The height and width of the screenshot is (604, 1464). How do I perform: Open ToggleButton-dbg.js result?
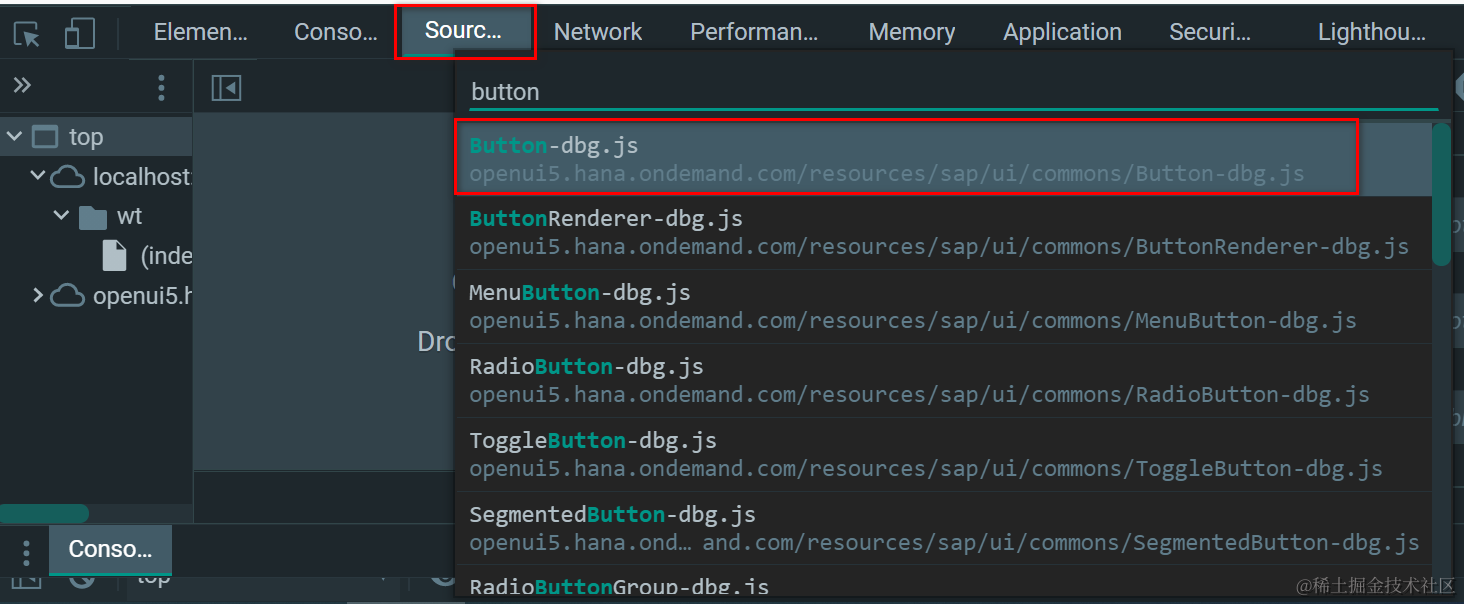click(x=943, y=454)
